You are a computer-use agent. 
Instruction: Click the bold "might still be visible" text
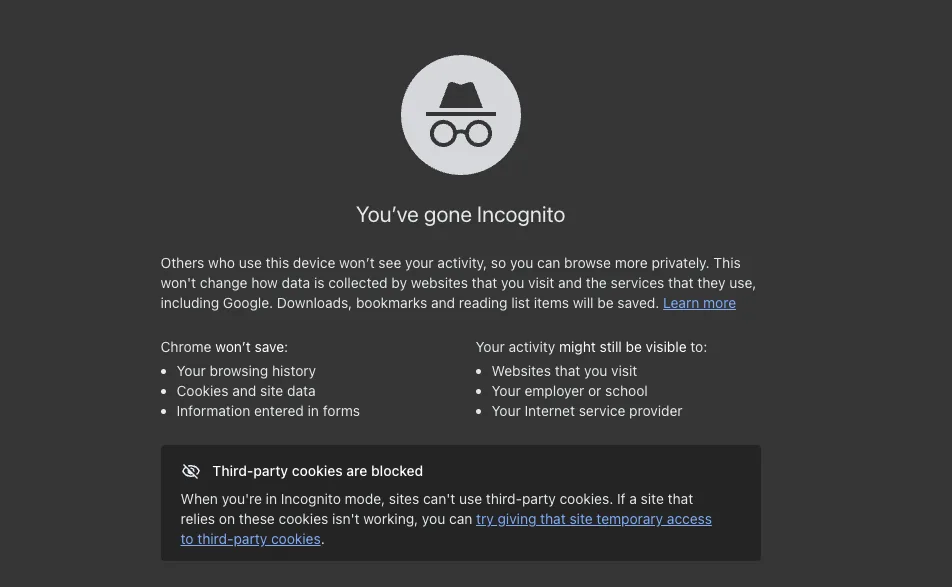pyautogui.click(x=623, y=347)
